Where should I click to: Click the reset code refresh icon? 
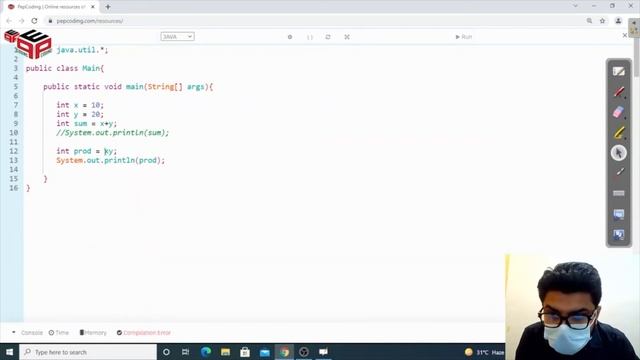328,37
